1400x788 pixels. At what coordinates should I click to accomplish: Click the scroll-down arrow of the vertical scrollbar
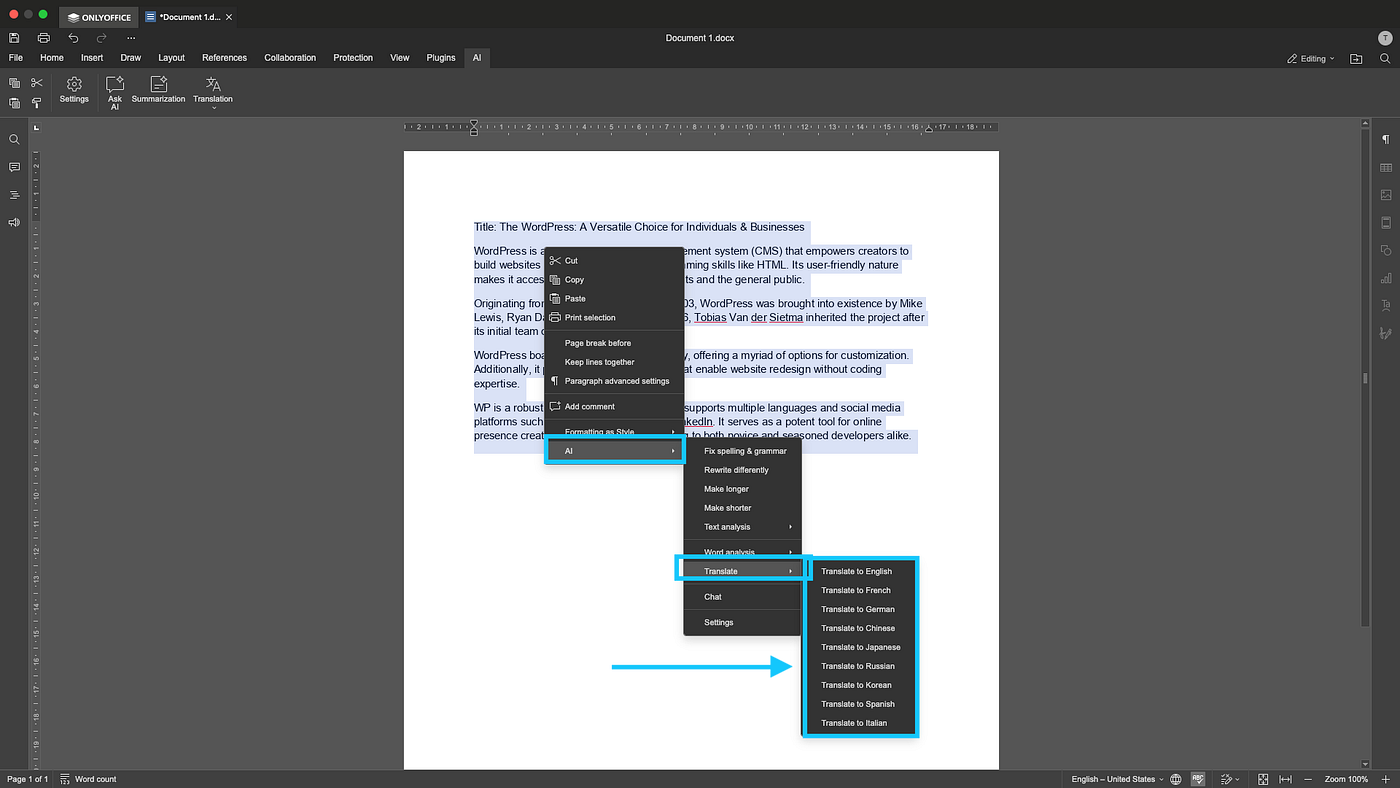(x=1365, y=765)
